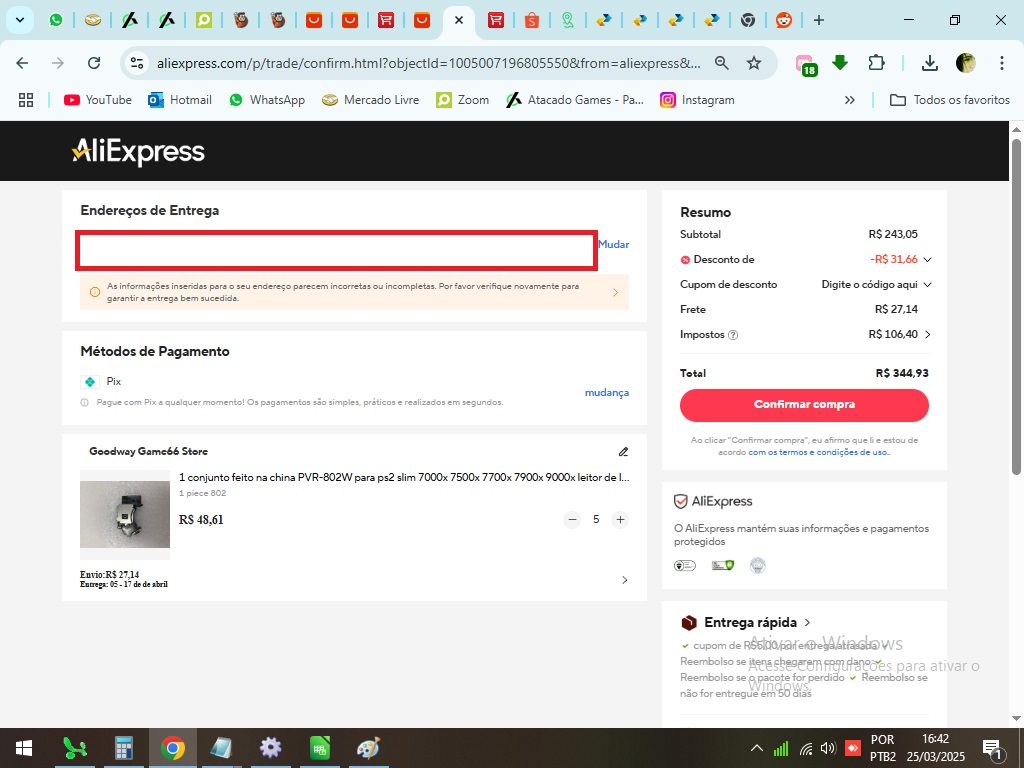
Task: Expand the shipping options chevron for Envio
Action: 625,580
